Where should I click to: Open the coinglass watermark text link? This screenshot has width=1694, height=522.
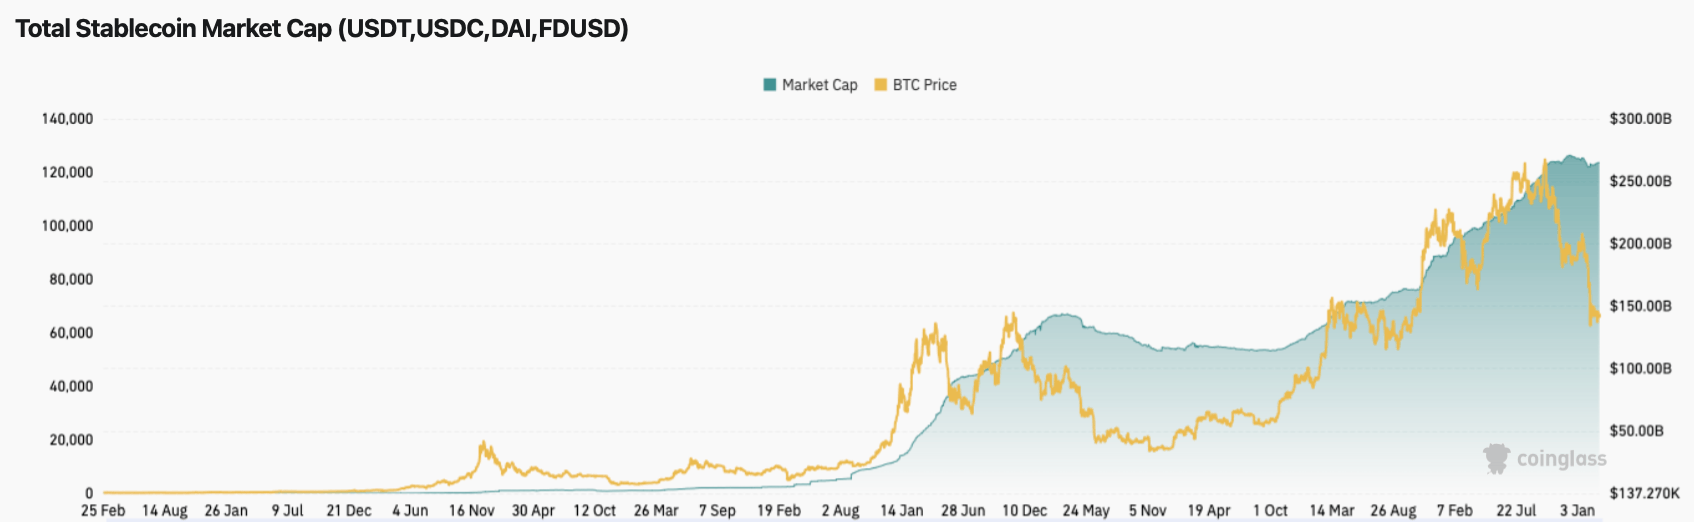[1561, 459]
